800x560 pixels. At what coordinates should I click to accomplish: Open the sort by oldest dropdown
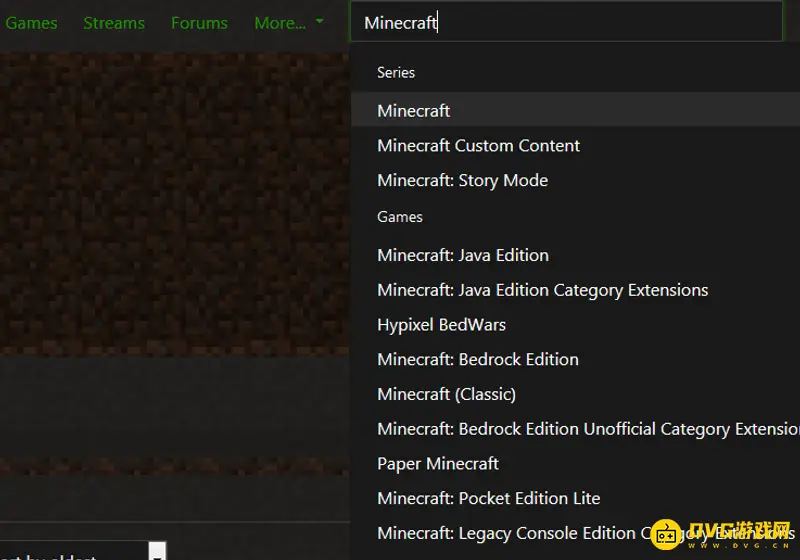(157, 552)
